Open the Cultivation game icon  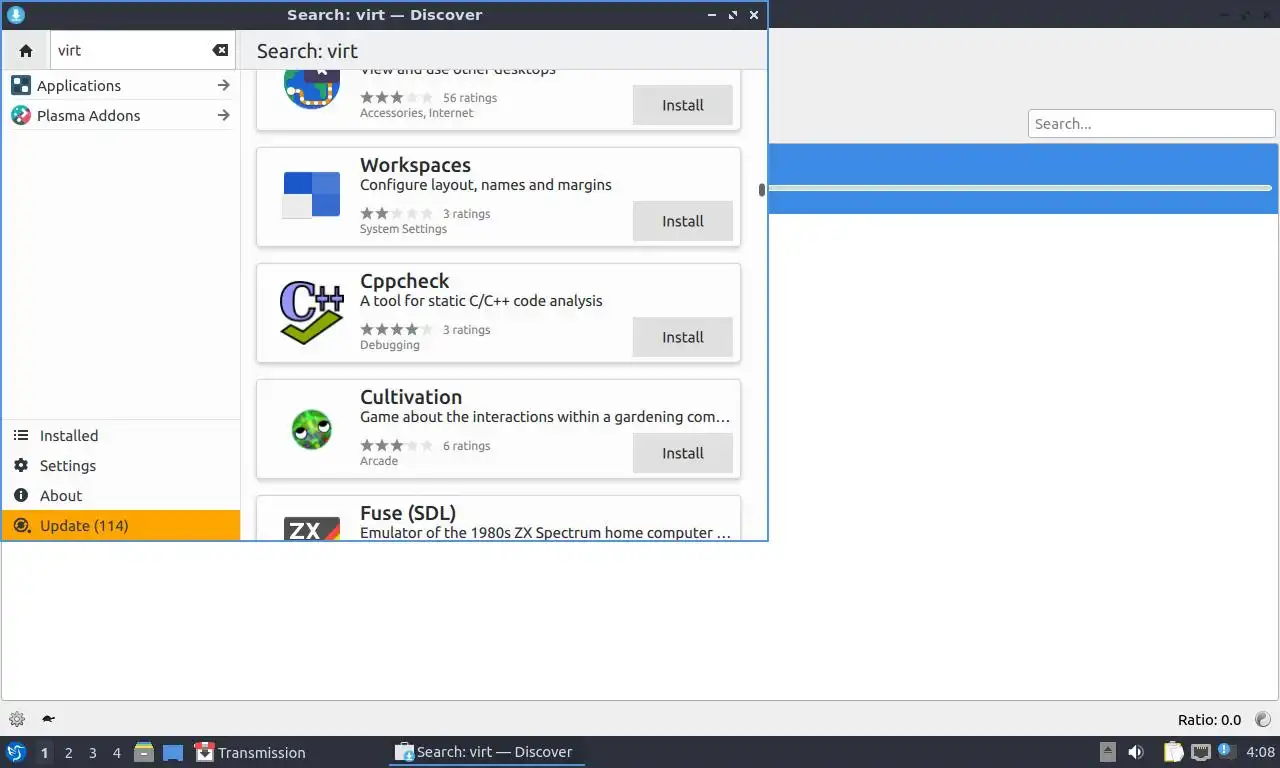pyautogui.click(x=312, y=429)
